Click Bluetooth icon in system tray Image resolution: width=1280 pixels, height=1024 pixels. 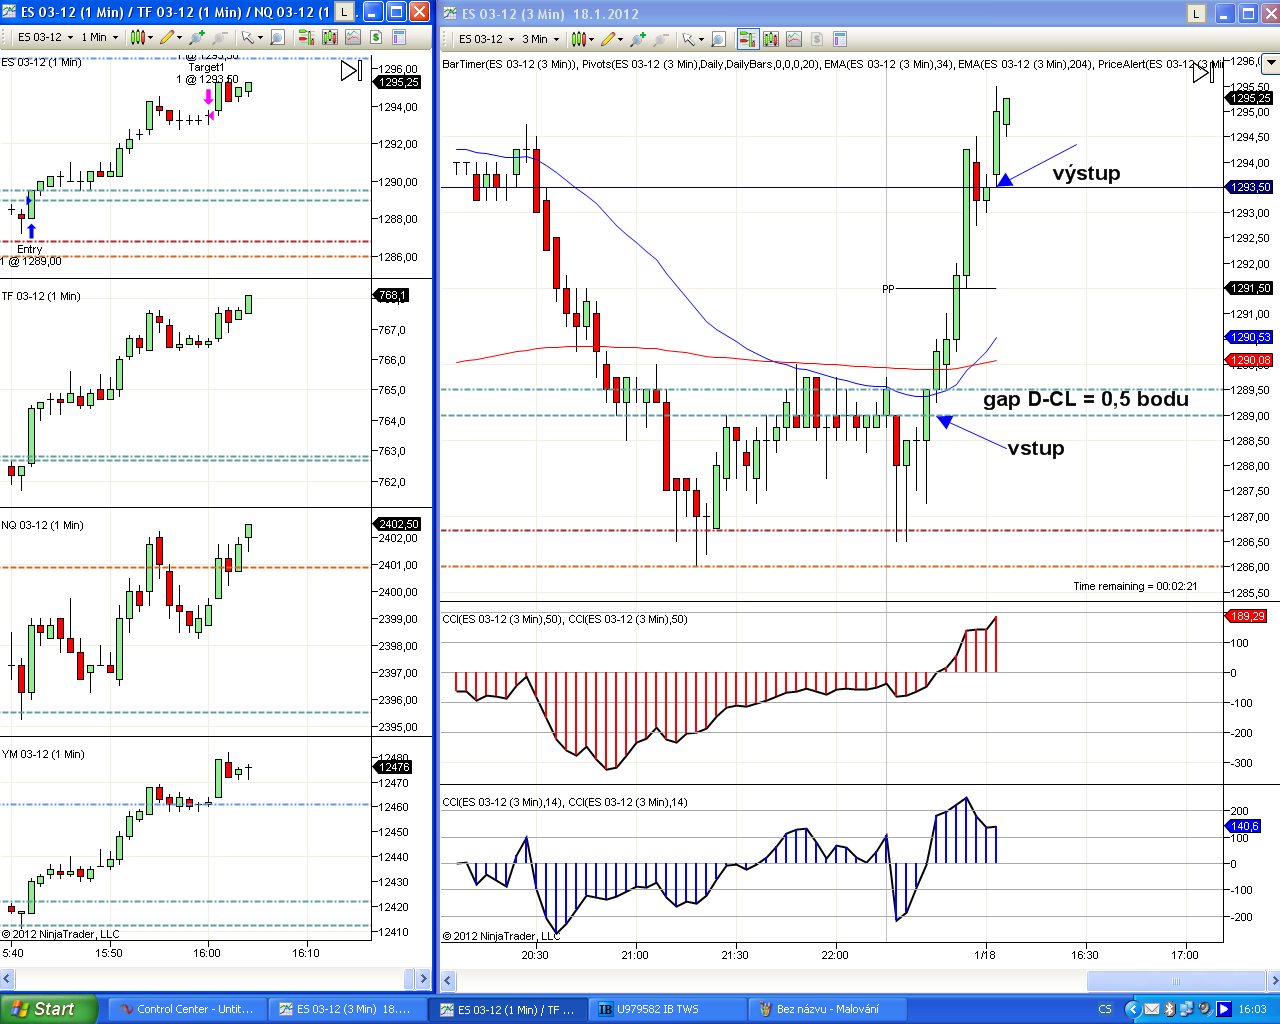tap(1169, 1009)
